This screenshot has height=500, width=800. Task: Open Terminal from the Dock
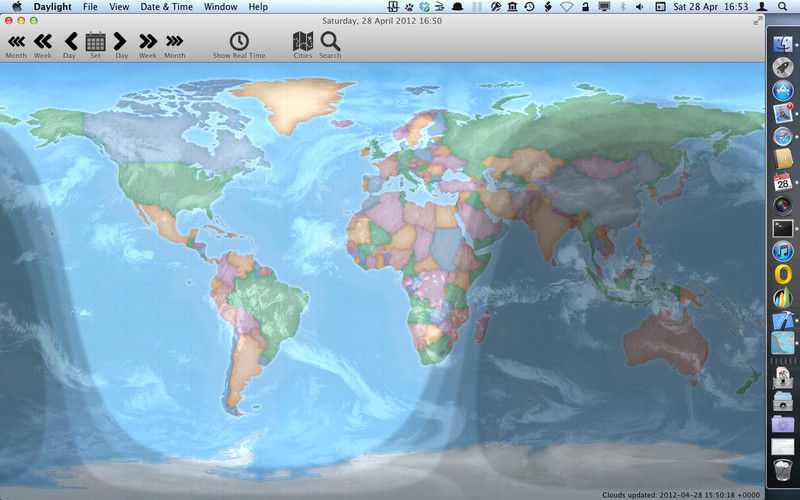783,228
